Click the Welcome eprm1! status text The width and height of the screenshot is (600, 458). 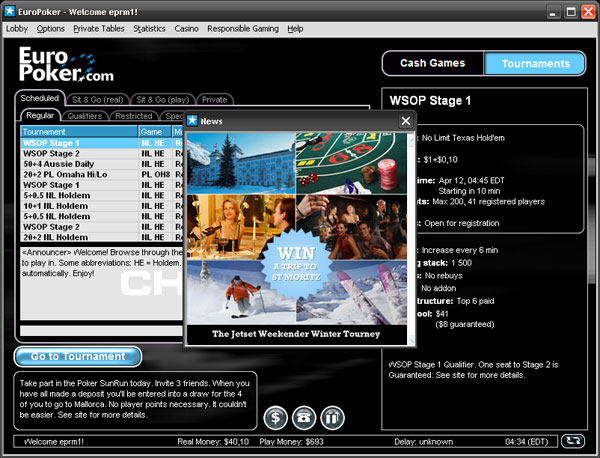coord(54,442)
